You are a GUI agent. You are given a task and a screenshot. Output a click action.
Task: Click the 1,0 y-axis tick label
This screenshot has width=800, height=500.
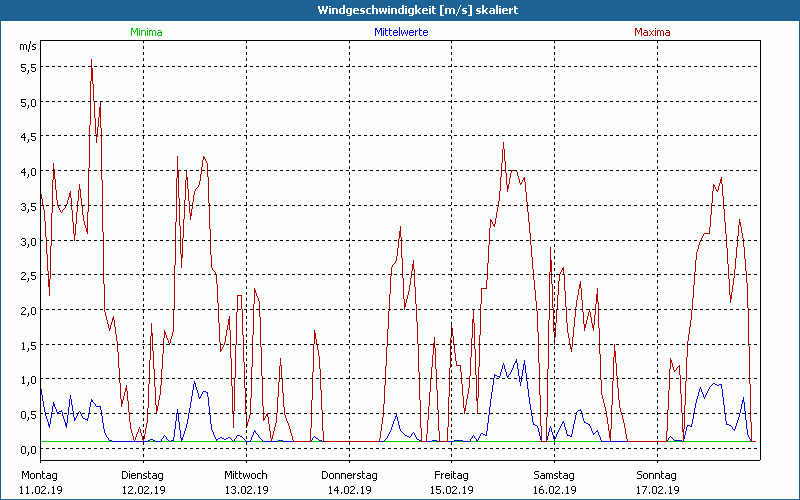click(28, 380)
